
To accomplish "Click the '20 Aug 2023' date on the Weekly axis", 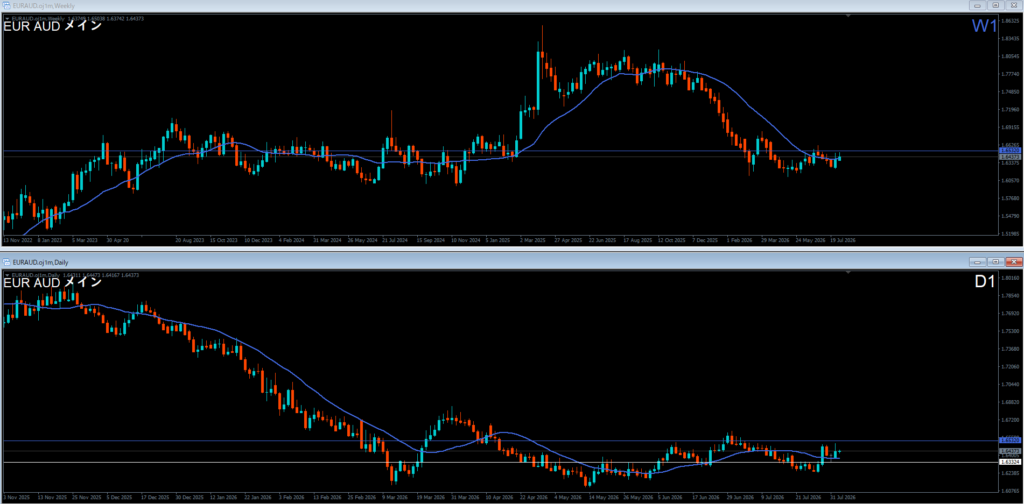I will pos(188,240).
